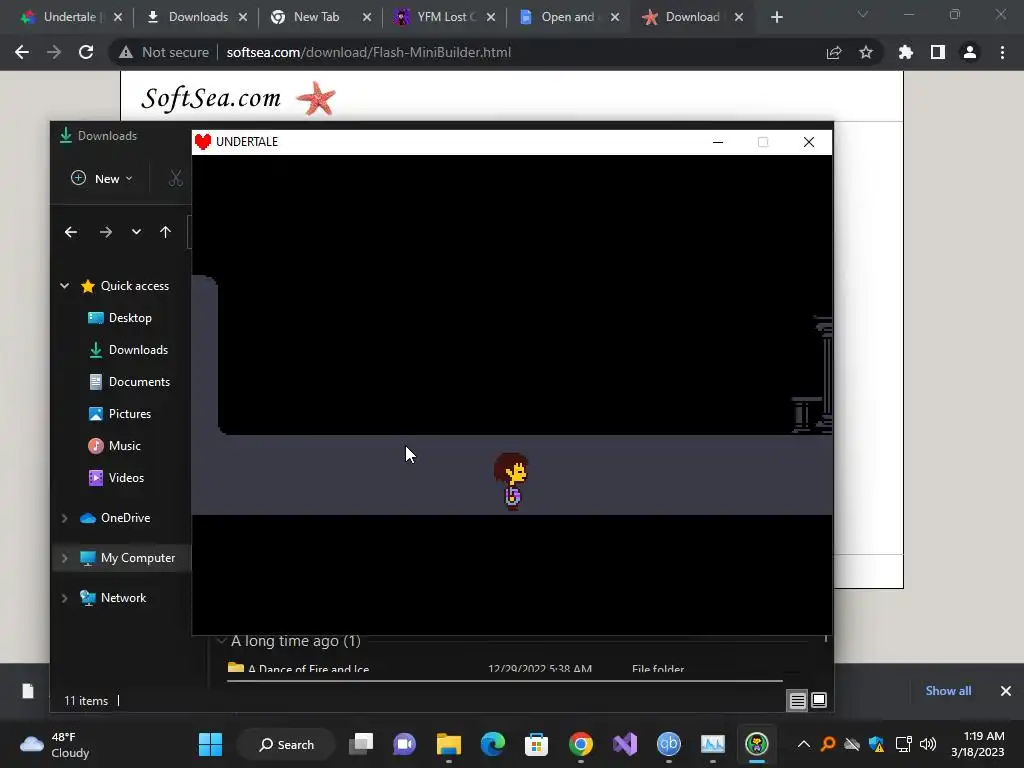
Task: Open the Chrome three-dot menu
Action: tap(1002, 52)
